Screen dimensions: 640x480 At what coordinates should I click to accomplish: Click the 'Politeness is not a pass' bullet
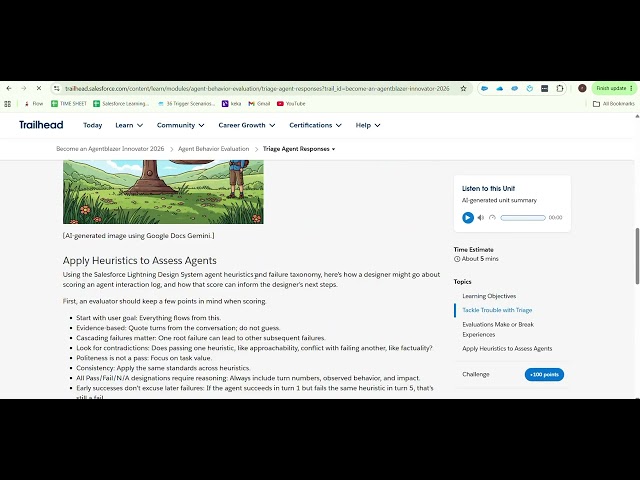pos(144,358)
